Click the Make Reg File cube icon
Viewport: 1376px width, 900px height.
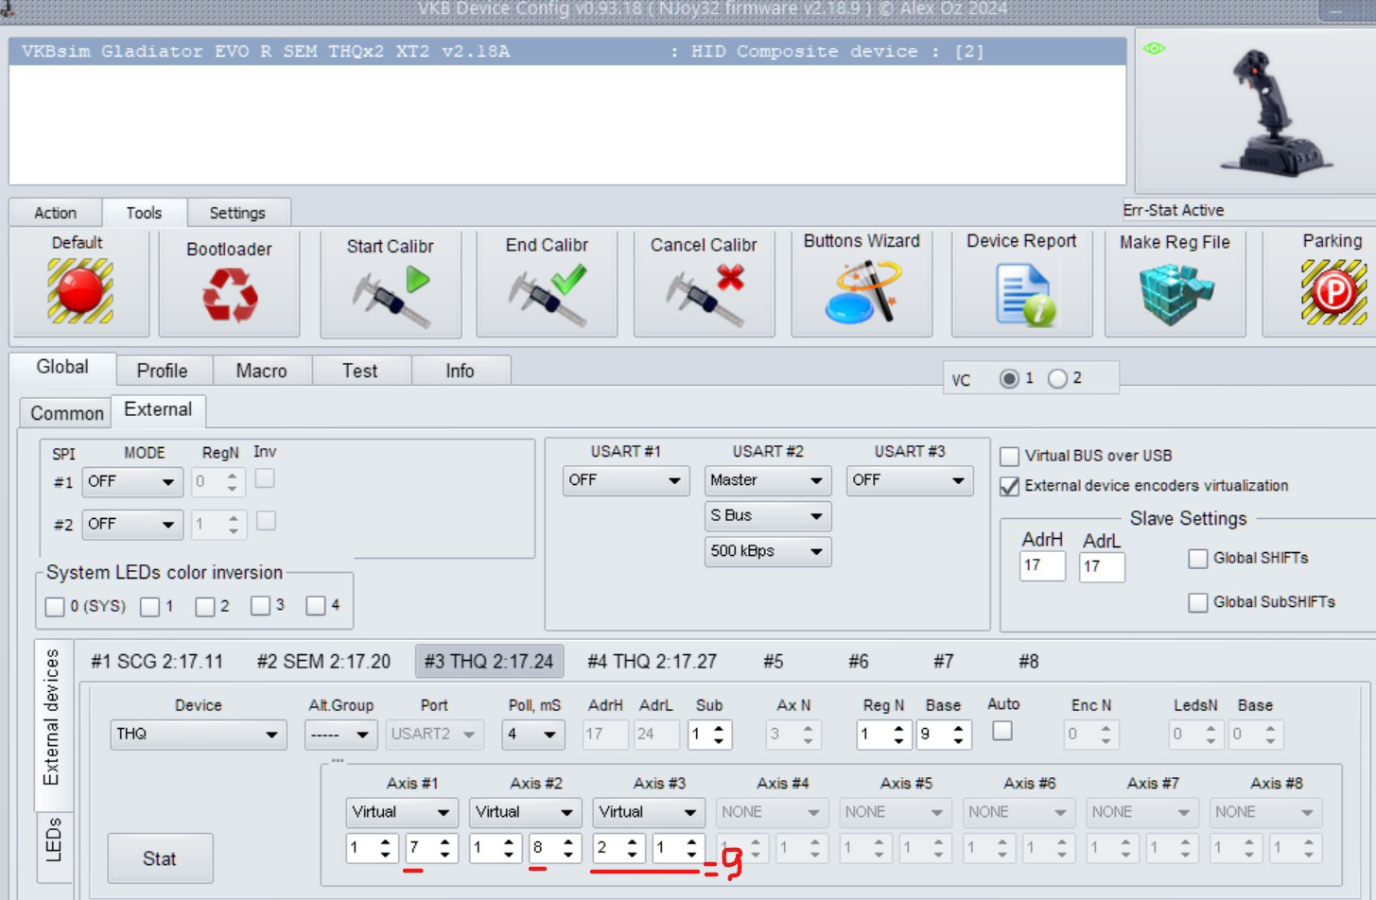click(1175, 294)
